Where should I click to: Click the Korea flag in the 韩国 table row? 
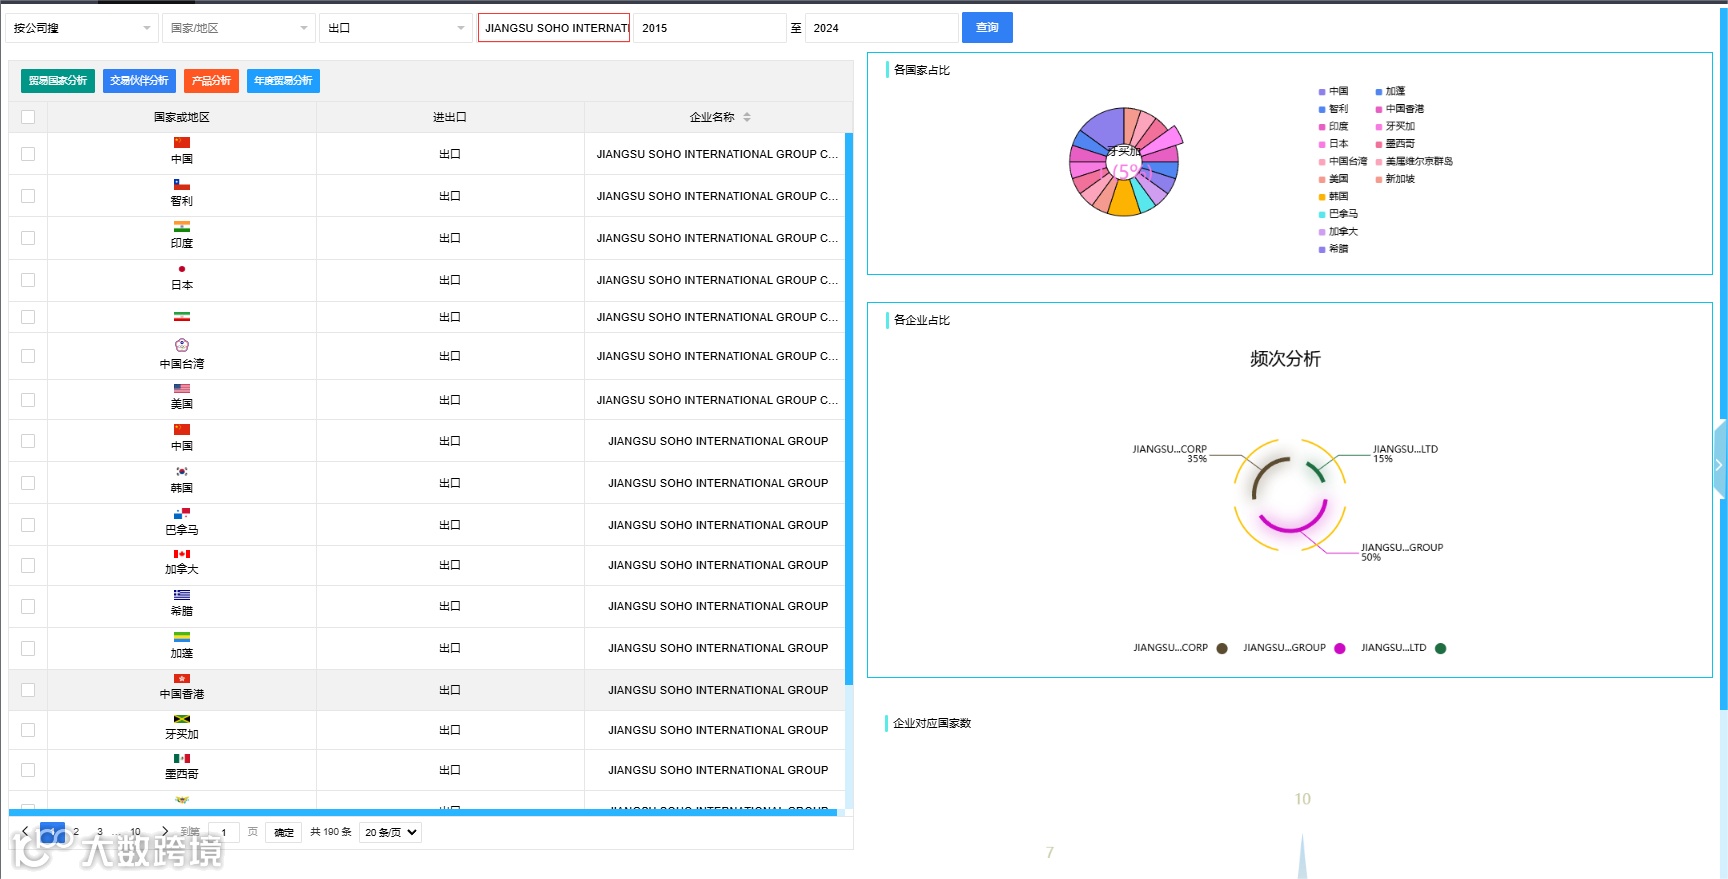(x=181, y=472)
